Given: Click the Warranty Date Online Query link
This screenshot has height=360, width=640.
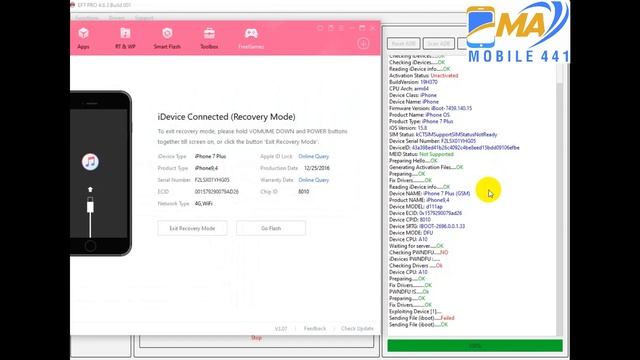Looking at the screenshot, I should [x=313, y=180].
